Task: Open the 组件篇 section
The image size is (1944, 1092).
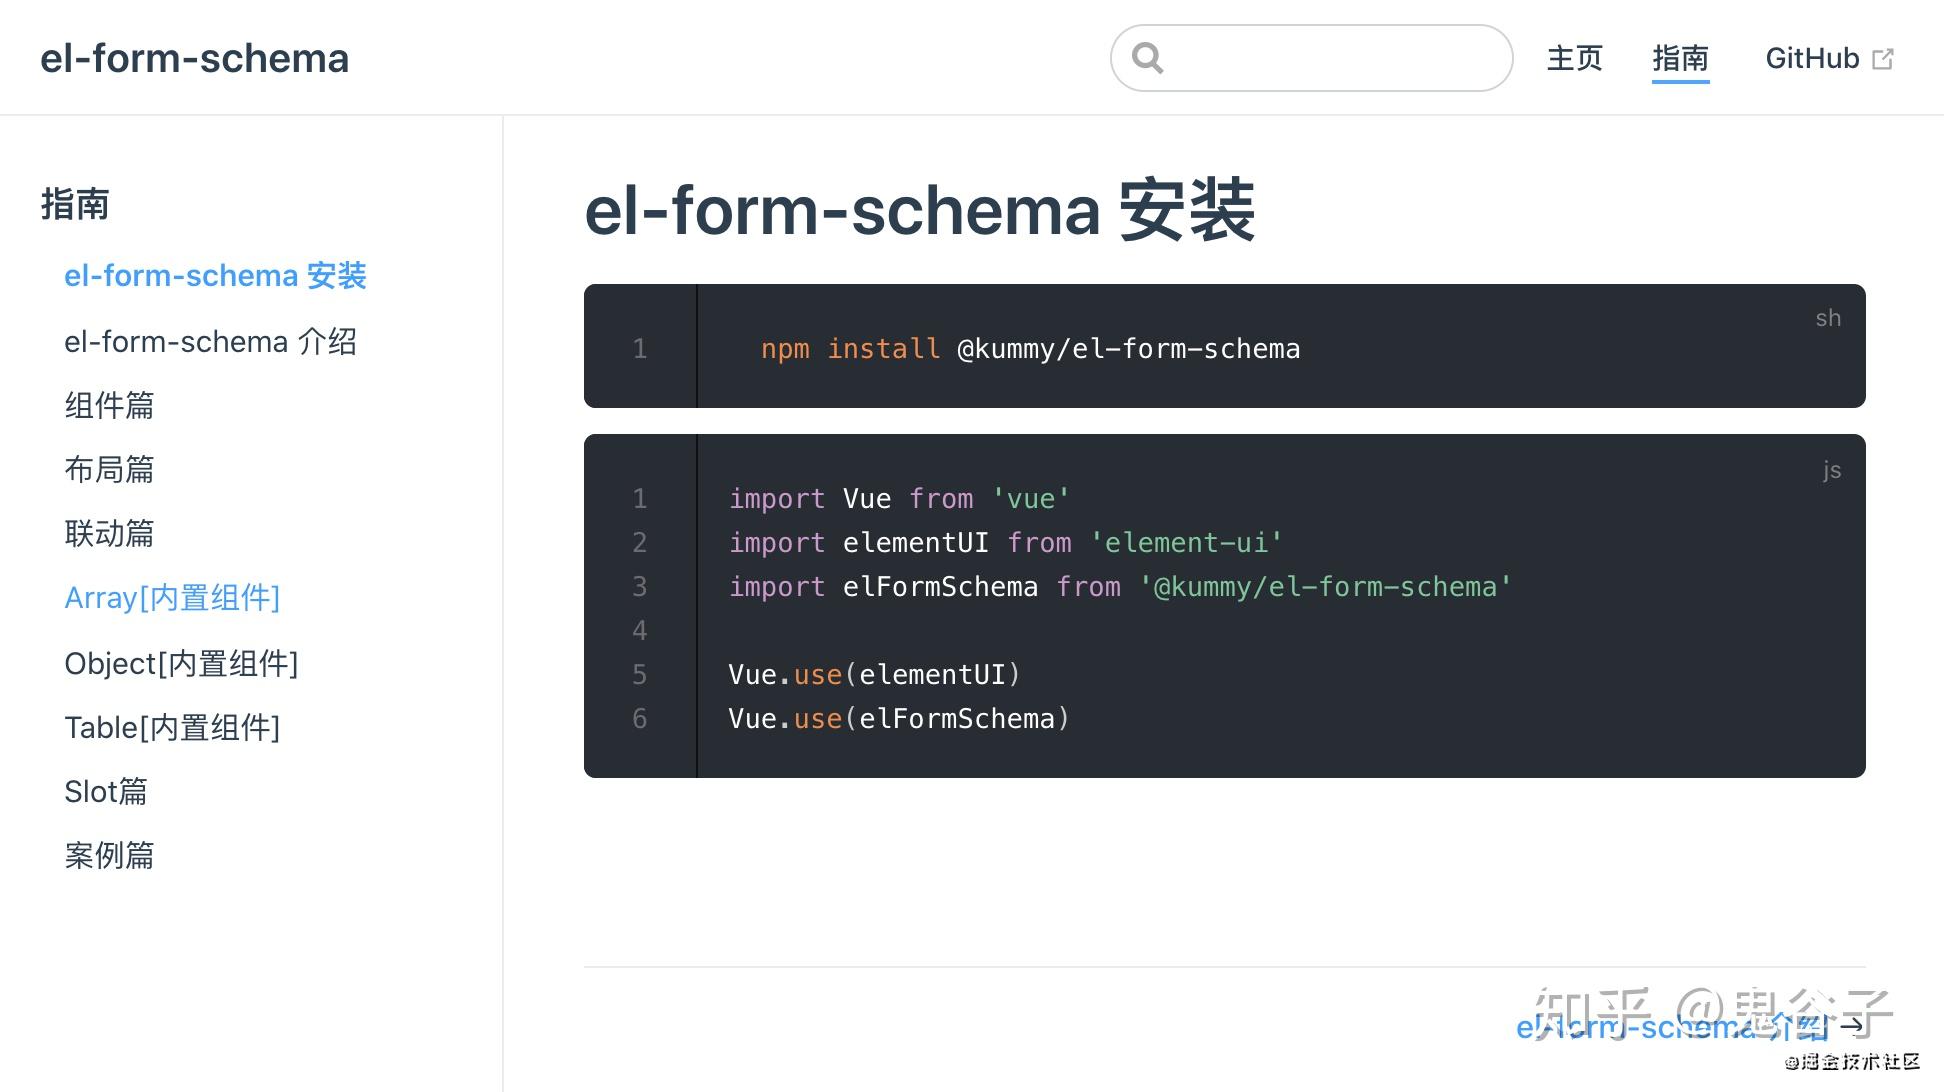Action: pyautogui.click(x=109, y=405)
